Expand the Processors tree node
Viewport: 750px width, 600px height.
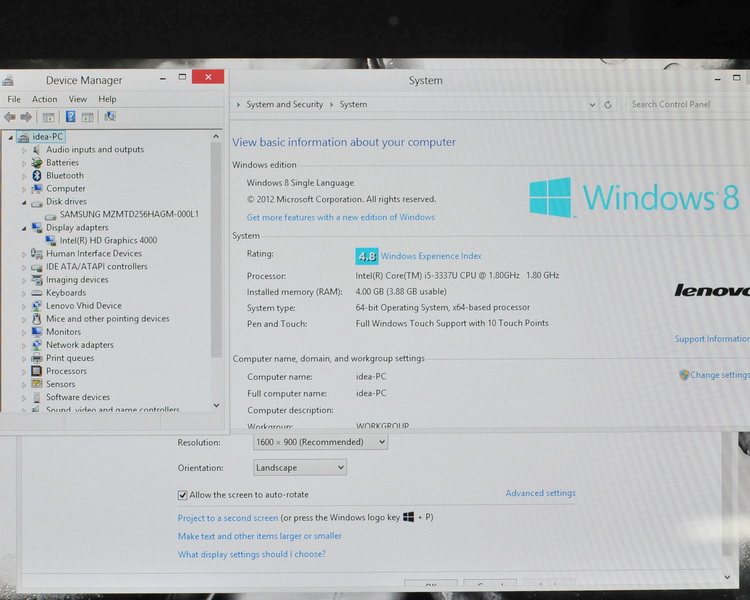(x=23, y=371)
